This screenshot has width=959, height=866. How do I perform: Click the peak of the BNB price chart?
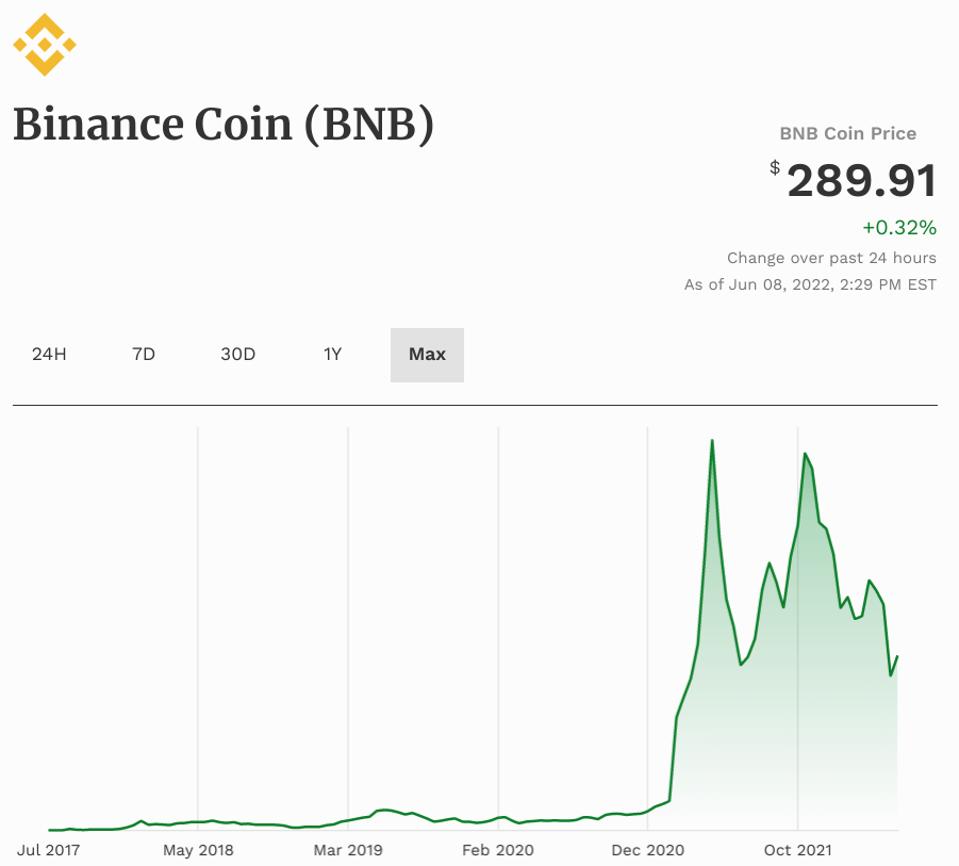[x=712, y=440]
